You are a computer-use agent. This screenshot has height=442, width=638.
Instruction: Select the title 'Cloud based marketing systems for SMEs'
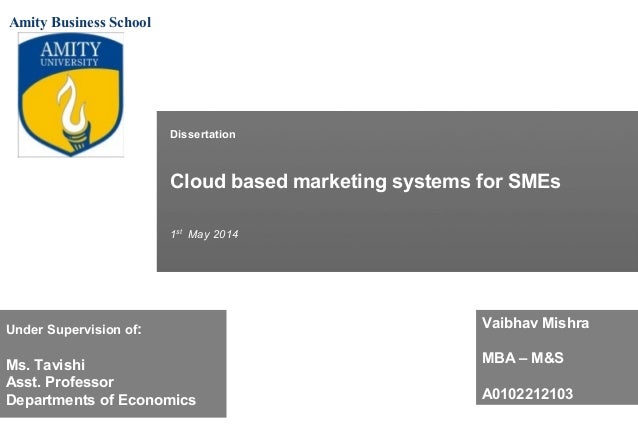point(365,182)
